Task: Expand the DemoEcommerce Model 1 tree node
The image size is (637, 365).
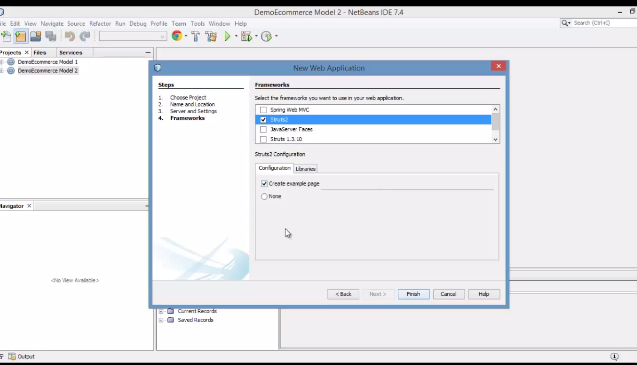Action: (2, 62)
